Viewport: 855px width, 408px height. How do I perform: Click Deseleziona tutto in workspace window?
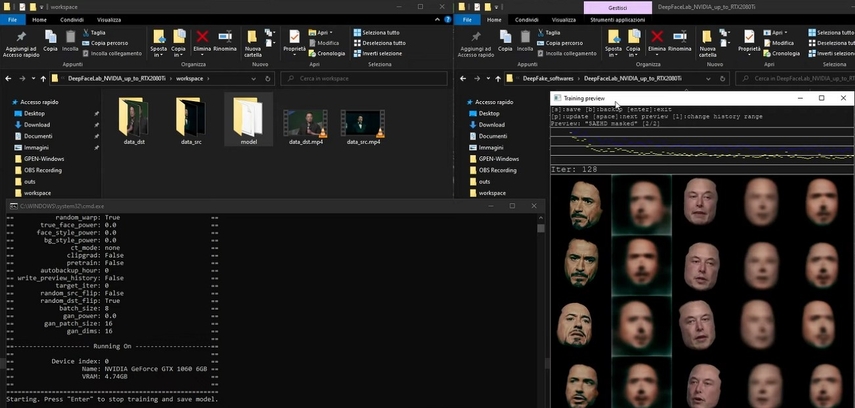tap(380, 43)
